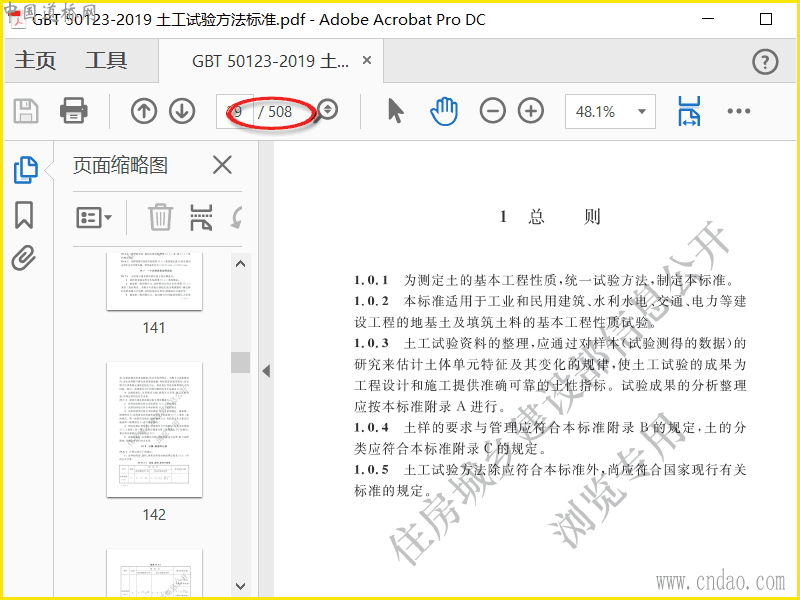Viewport: 800px width, 600px height.
Task: Click the Save file icon
Action: pyautogui.click(x=26, y=111)
